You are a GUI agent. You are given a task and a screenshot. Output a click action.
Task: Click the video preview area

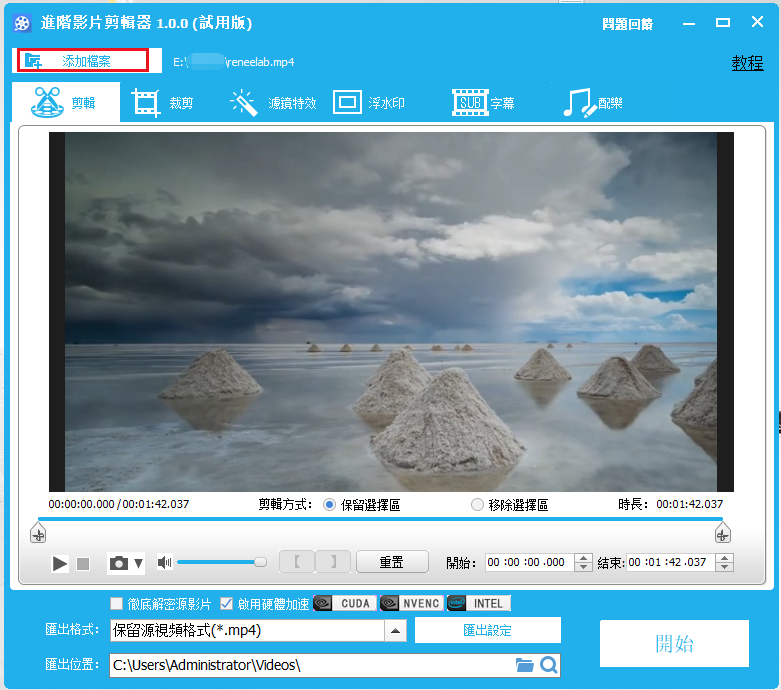click(x=391, y=312)
